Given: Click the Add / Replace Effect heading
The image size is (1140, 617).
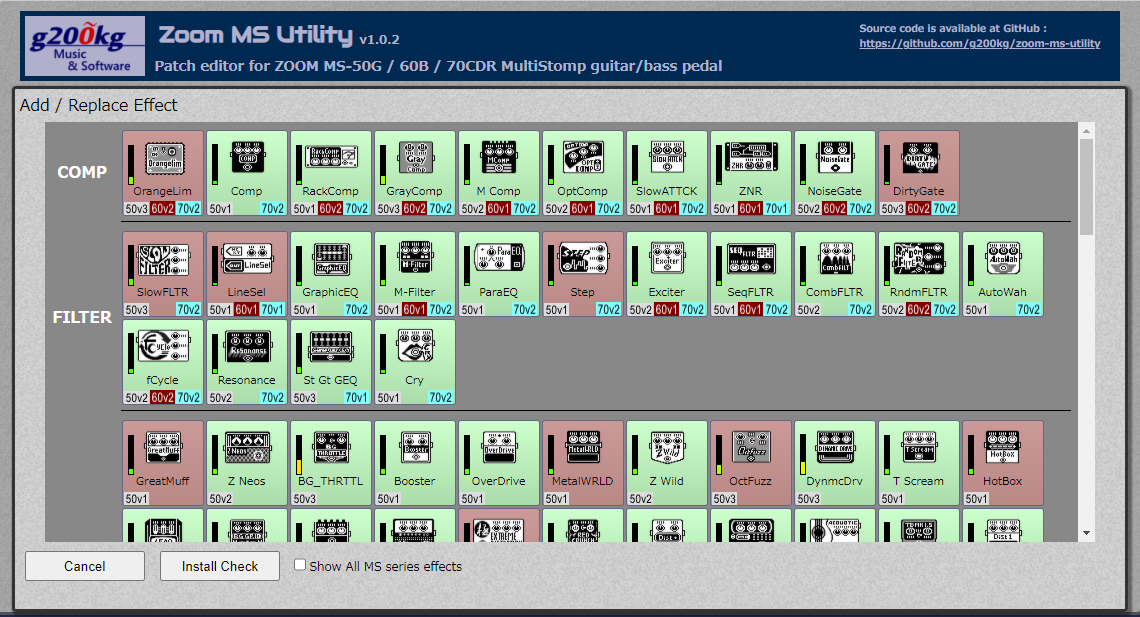Looking at the screenshot, I should [x=98, y=105].
